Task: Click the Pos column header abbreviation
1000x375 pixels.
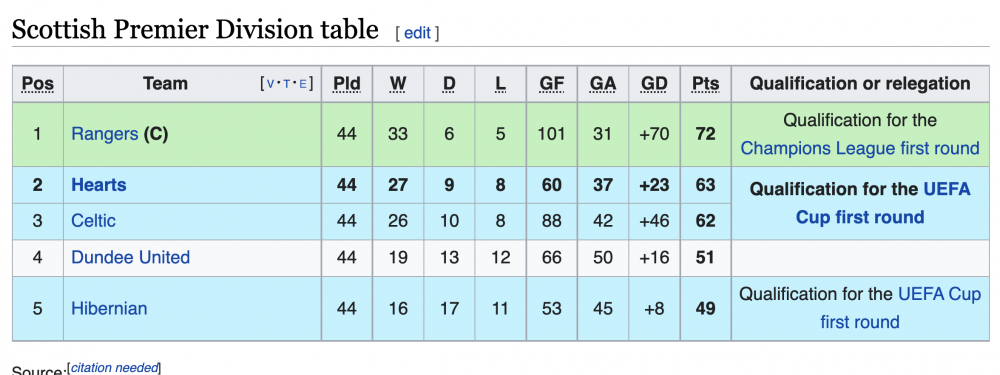Action: [x=38, y=84]
